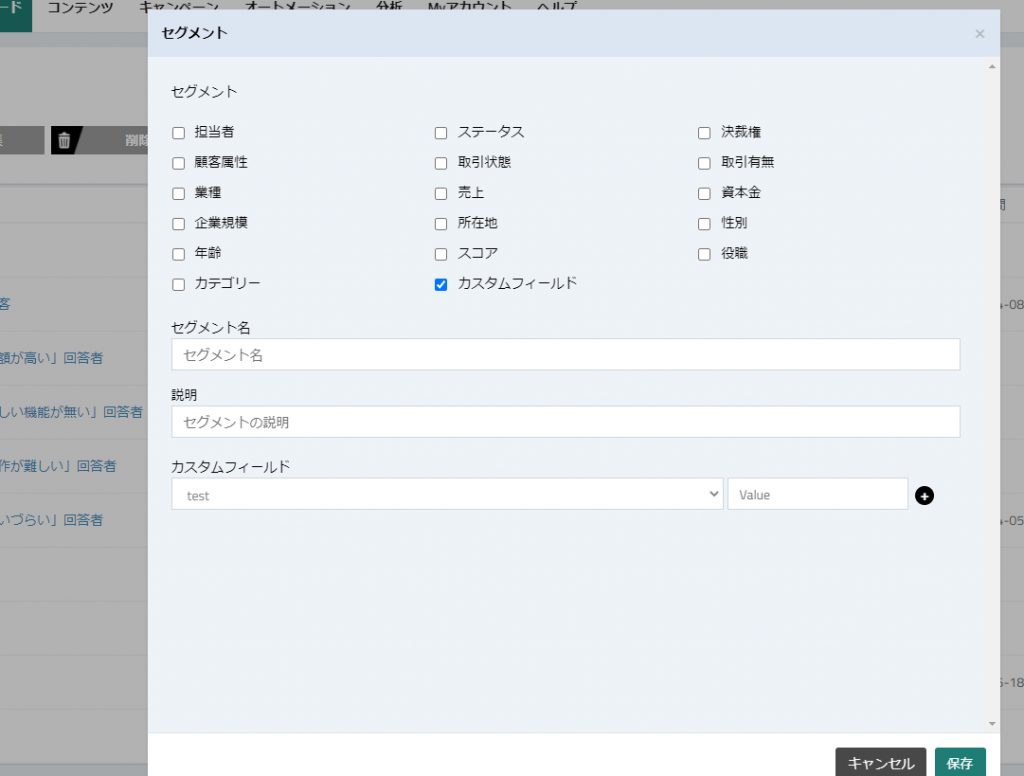Enable the 顧客属性 checkbox
Viewport: 1024px width, 776px height.
click(x=178, y=163)
